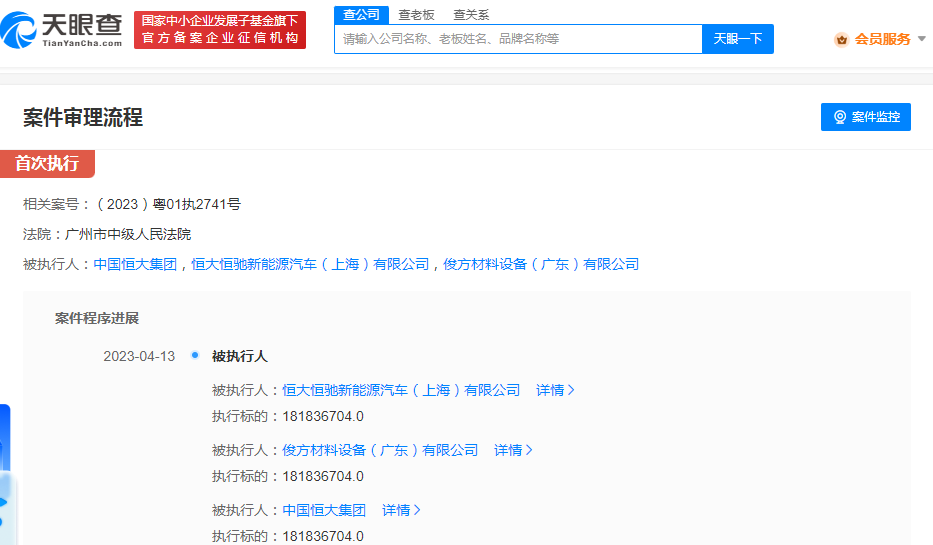933x545 pixels.
Task: View 详情 for 中国恒大集团
Action: pos(401,510)
